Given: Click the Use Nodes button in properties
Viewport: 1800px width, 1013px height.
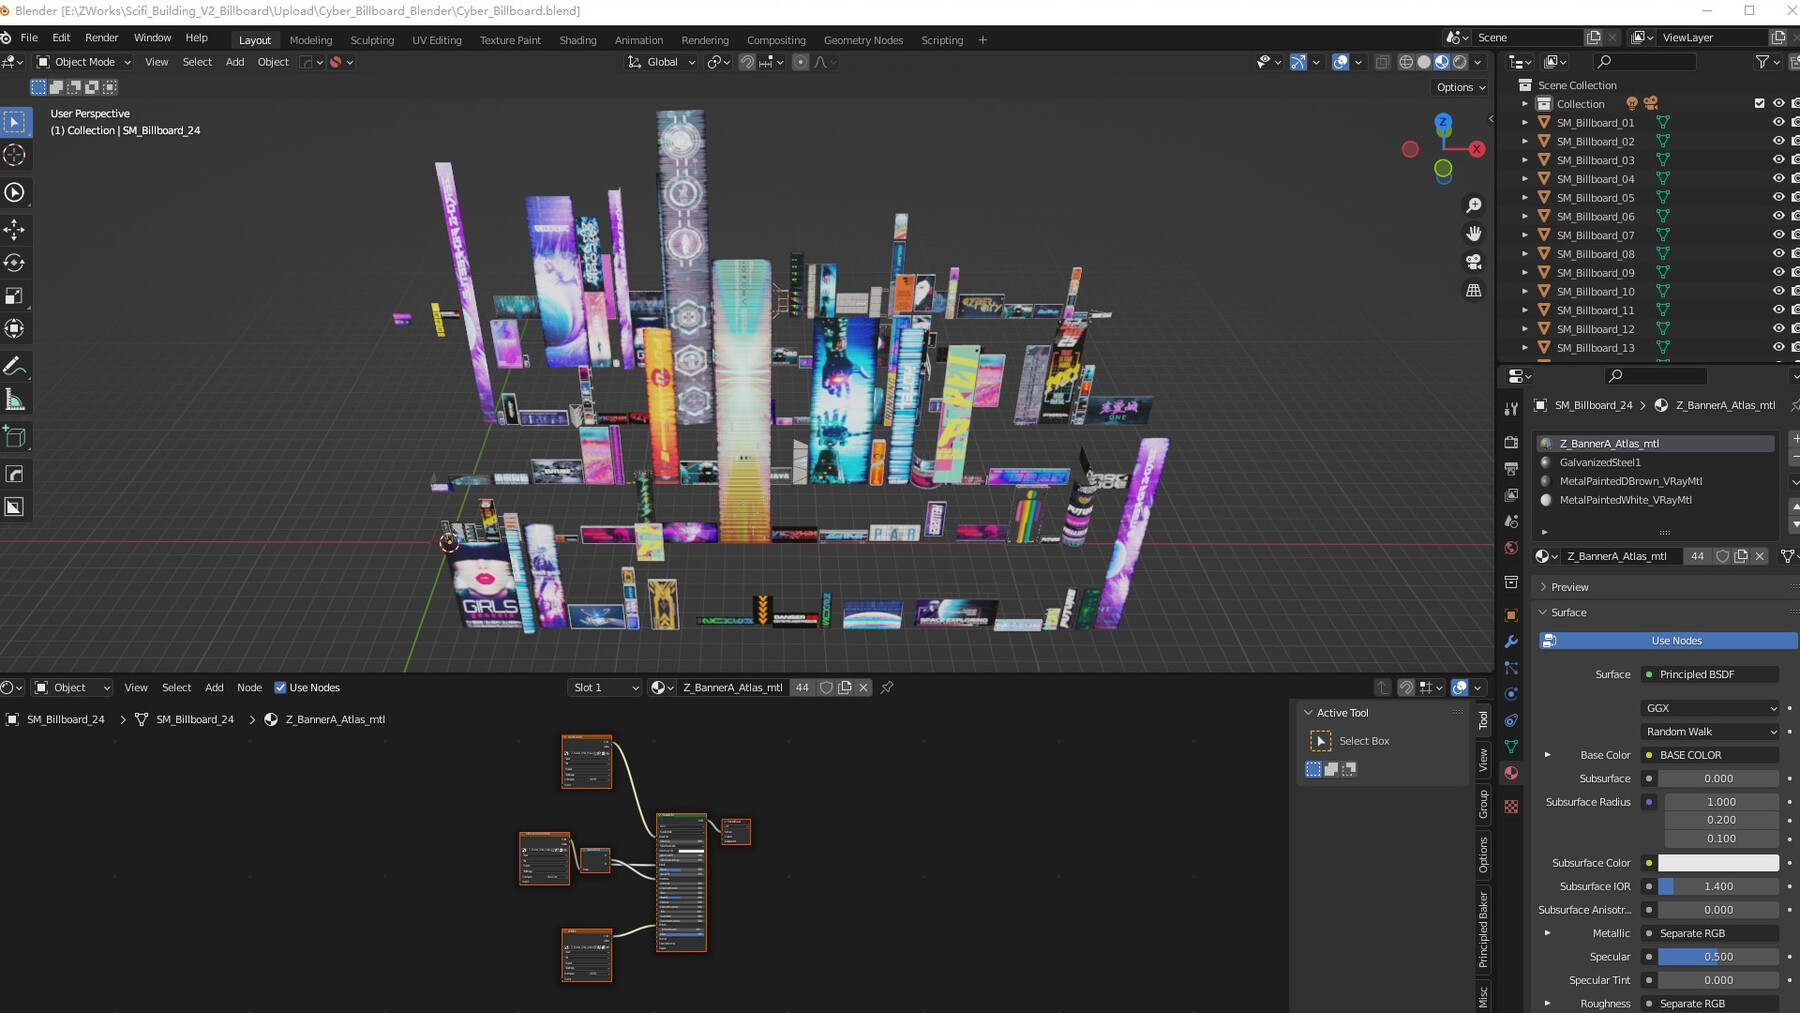Looking at the screenshot, I should click(x=1667, y=640).
